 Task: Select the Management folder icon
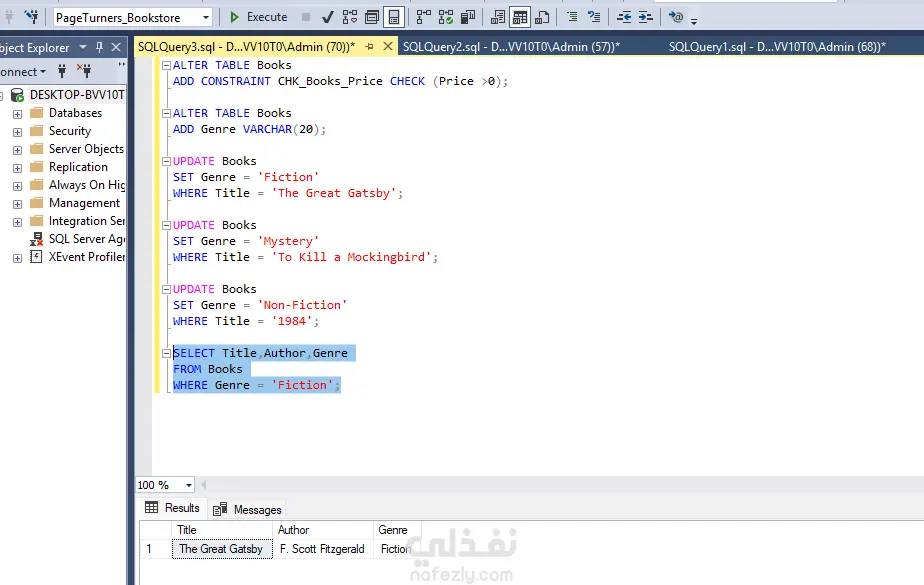[x=37, y=203]
